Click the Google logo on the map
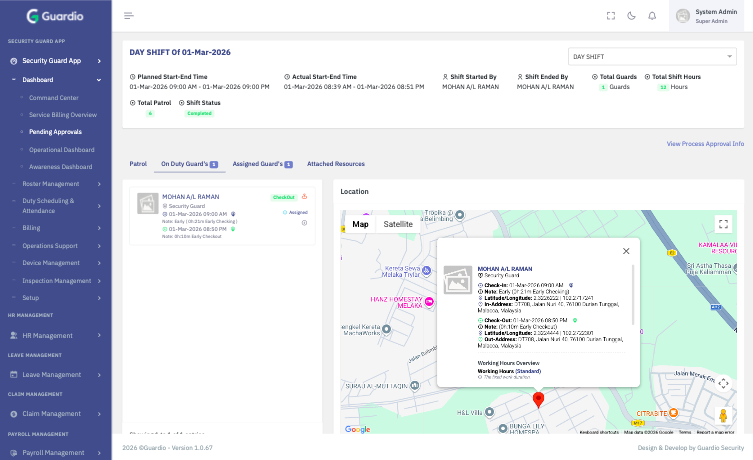753x460 pixels. [358, 429]
